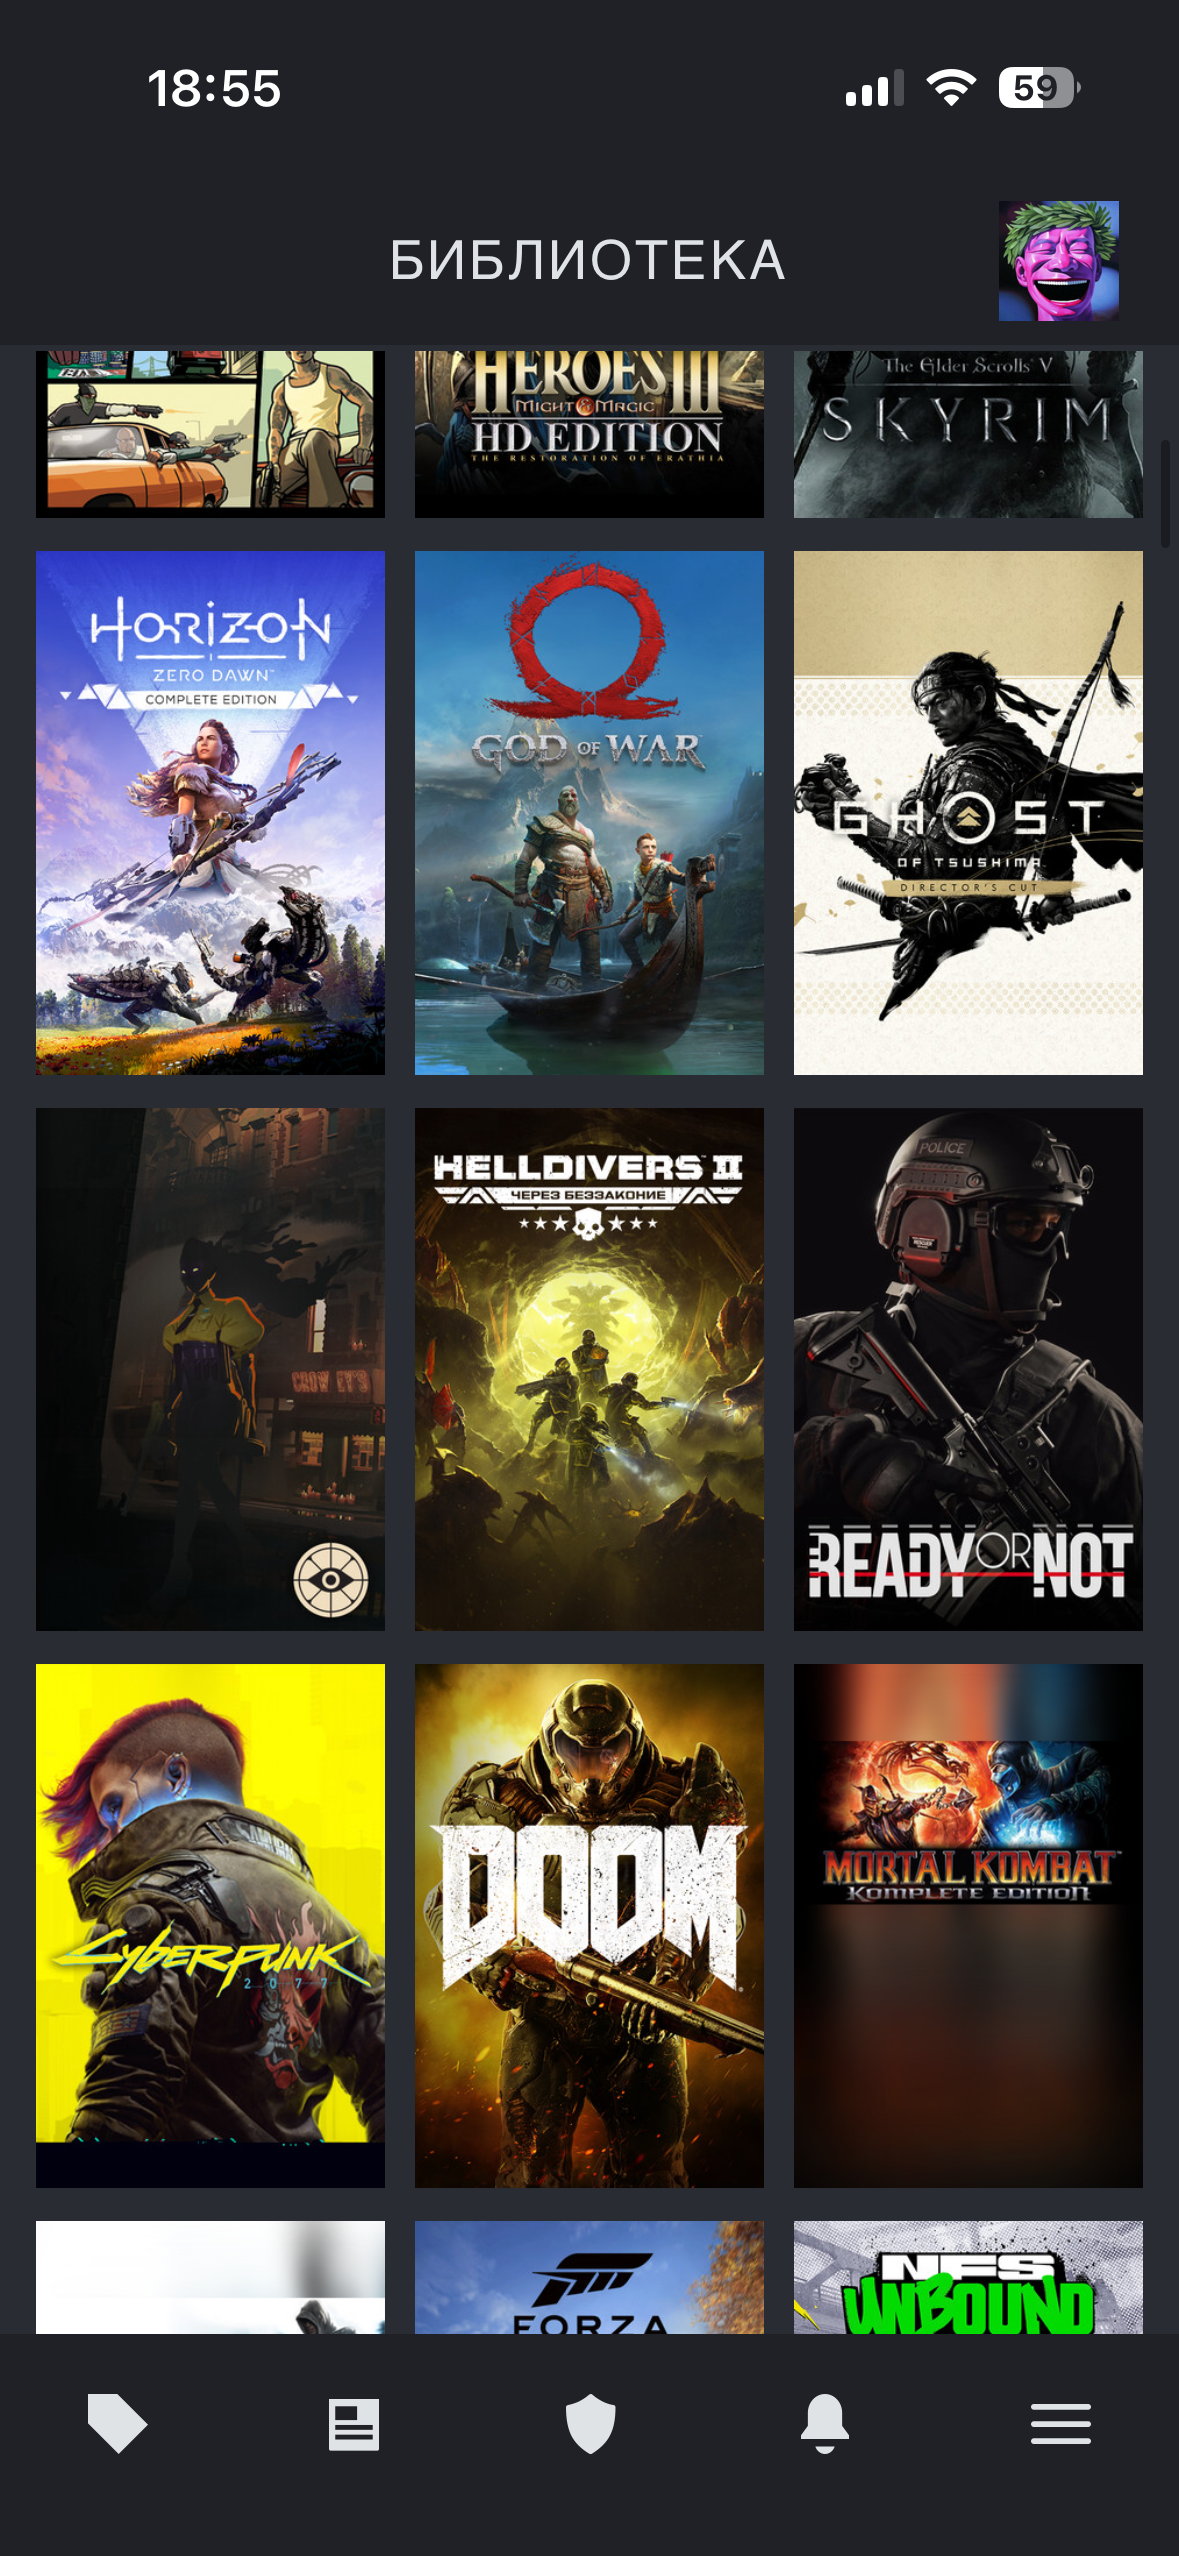Select Skyrim game cover
Image resolution: width=1179 pixels, height=2556 pixels.
click(x=968, y=434)
